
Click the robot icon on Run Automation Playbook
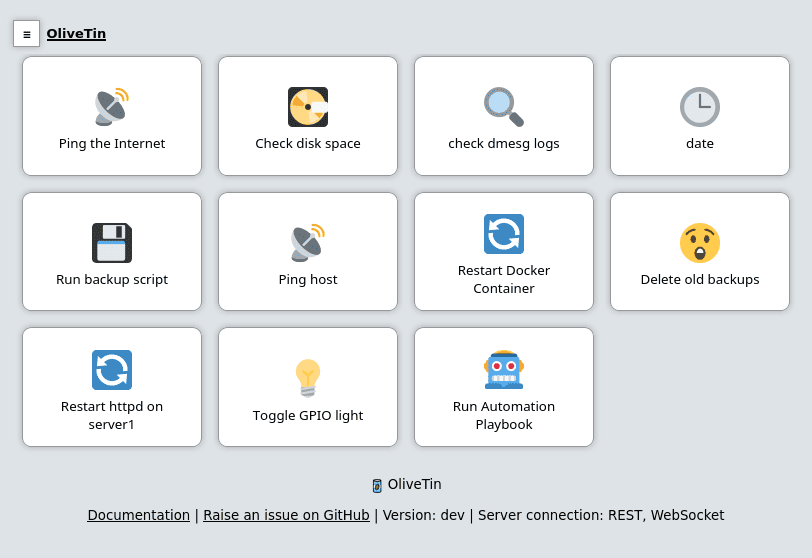504,370
